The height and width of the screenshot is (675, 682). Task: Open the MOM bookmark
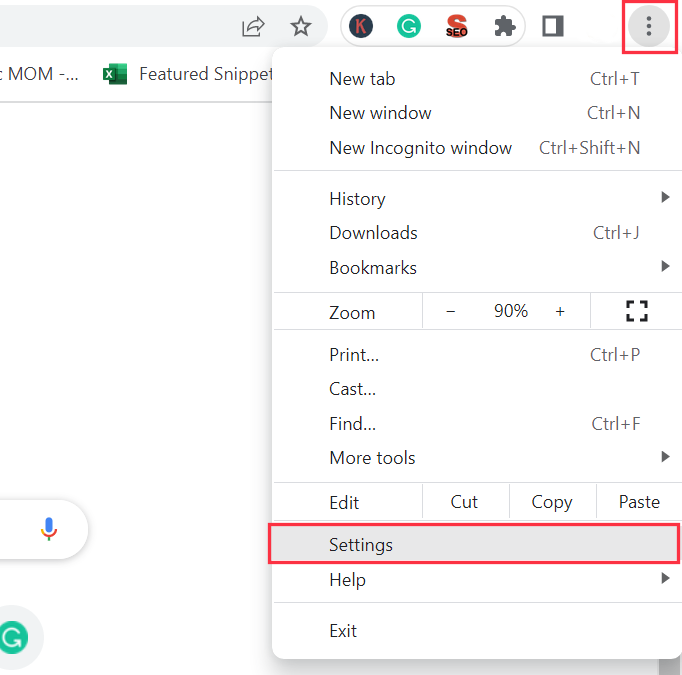point(40,74)
